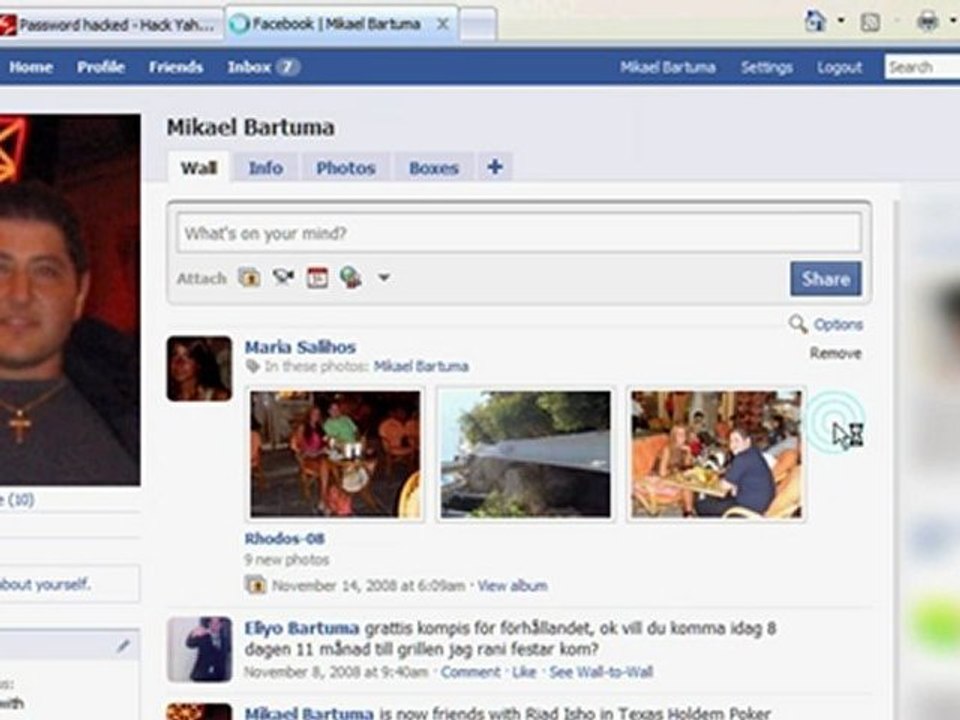Click Mikael Bartuma link in friends story
The height and width of the screenshot is (720, 960).
point(309,713)
